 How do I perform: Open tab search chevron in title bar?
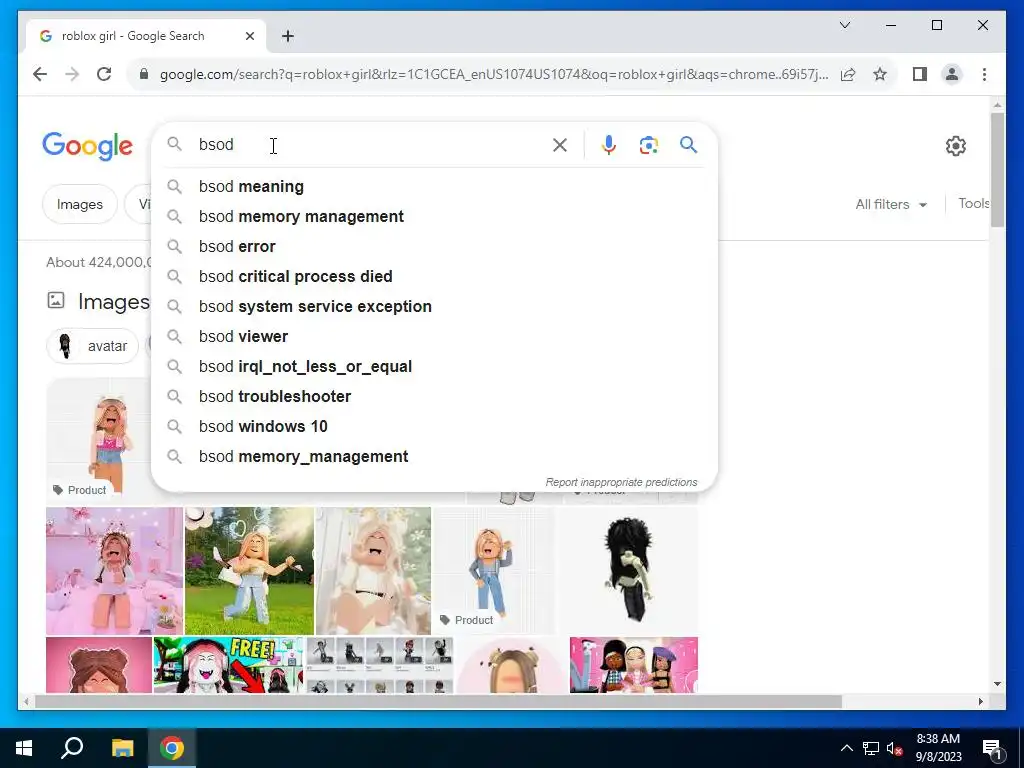click(844, 25)
